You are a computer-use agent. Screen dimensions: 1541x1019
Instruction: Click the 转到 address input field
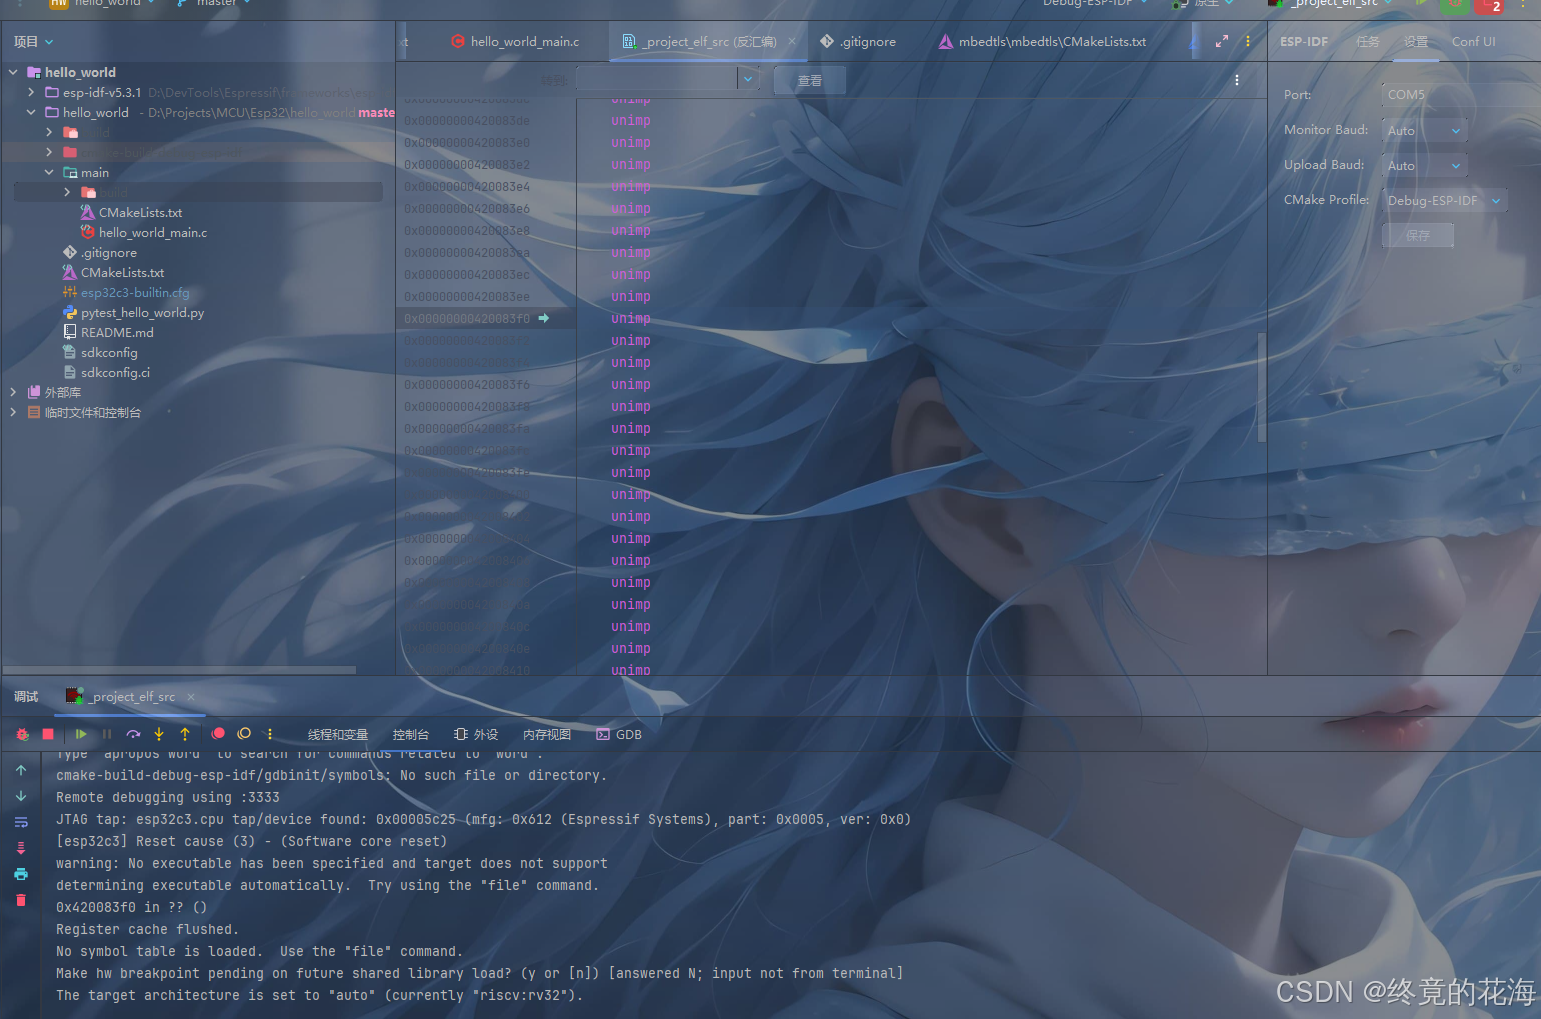coord(657,79)
